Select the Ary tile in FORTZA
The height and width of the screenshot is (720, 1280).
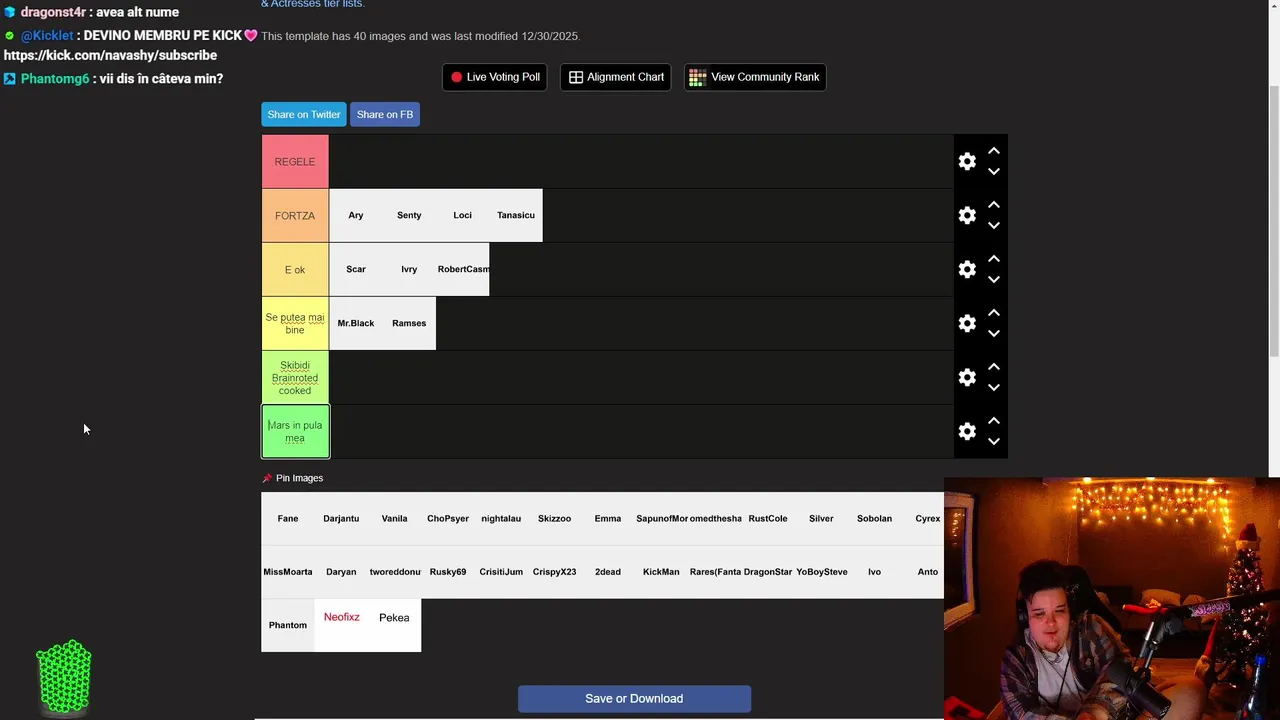(356, 215)
